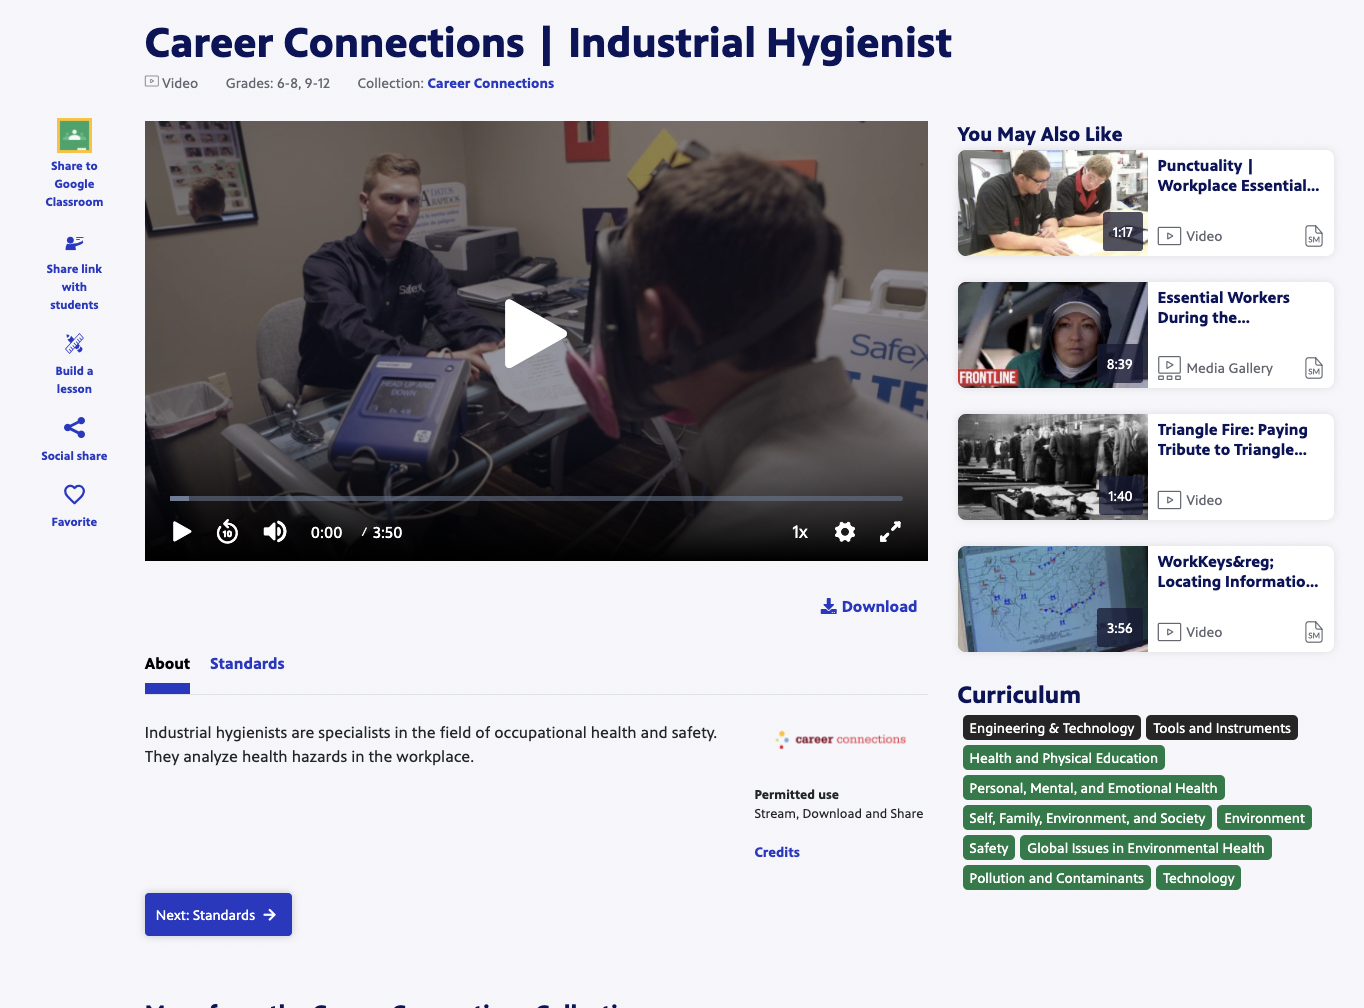Click the Share link with students icon
This screenshot has width=1364, height=1008.
pos(74,243)
